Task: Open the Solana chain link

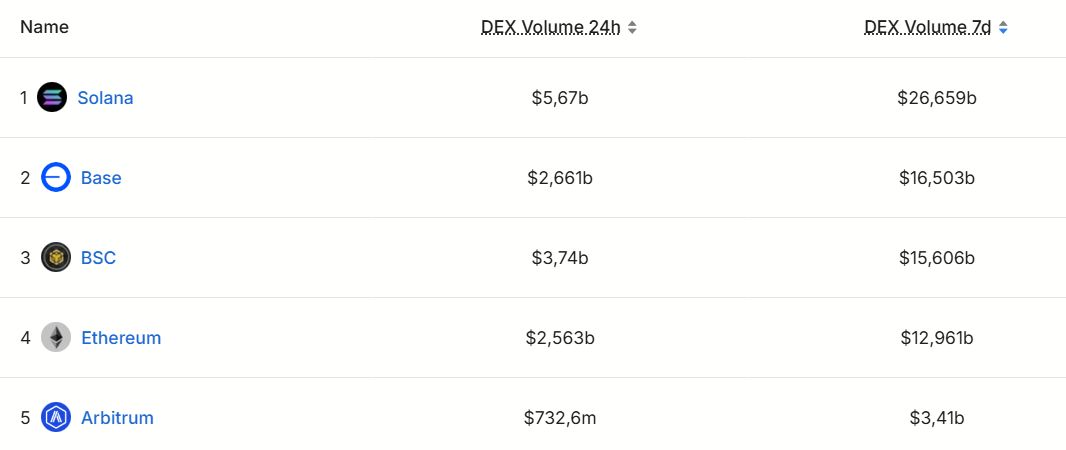Action: (x=105, y=98)
